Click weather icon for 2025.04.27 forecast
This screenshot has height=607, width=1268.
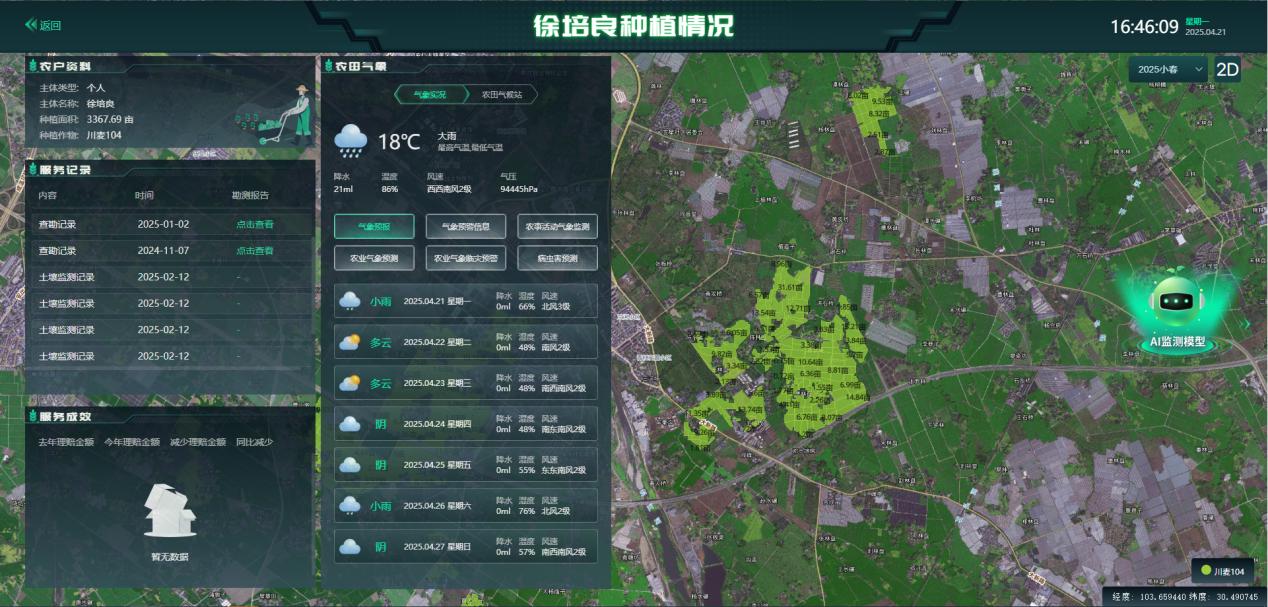click(350, 547)
